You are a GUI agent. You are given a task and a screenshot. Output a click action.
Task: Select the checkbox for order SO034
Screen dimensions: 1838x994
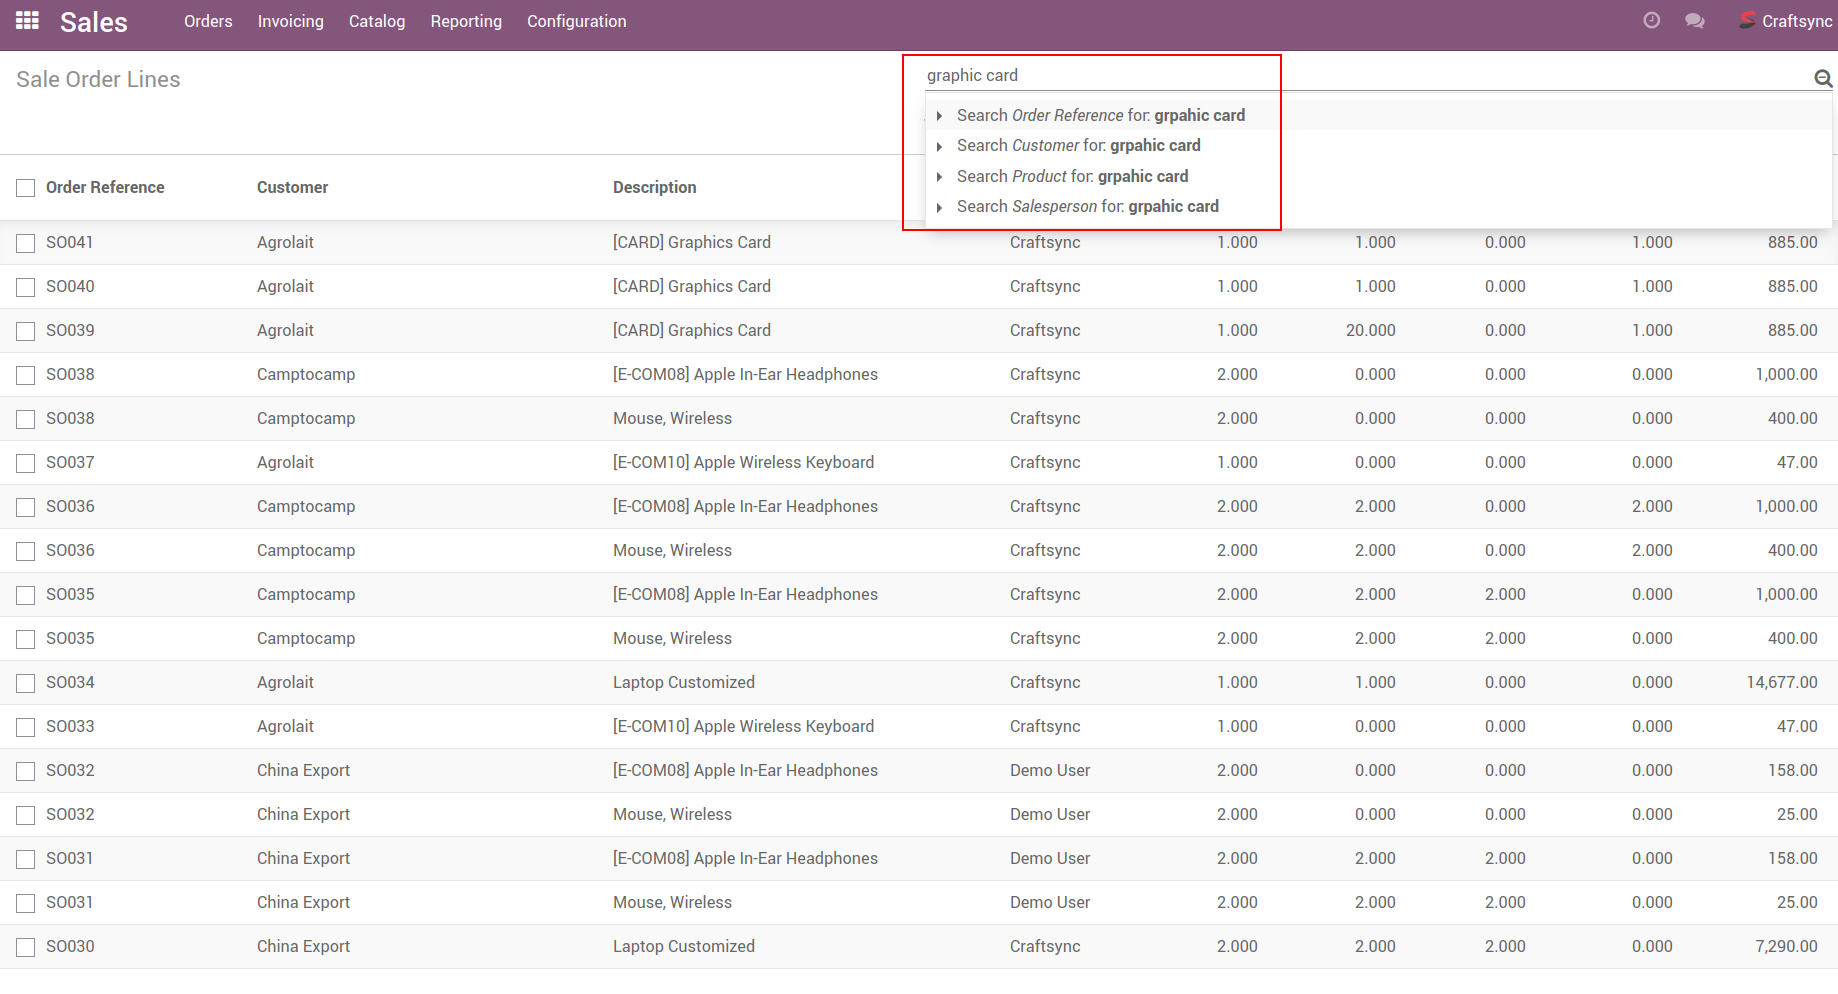[x=26, y=683]
